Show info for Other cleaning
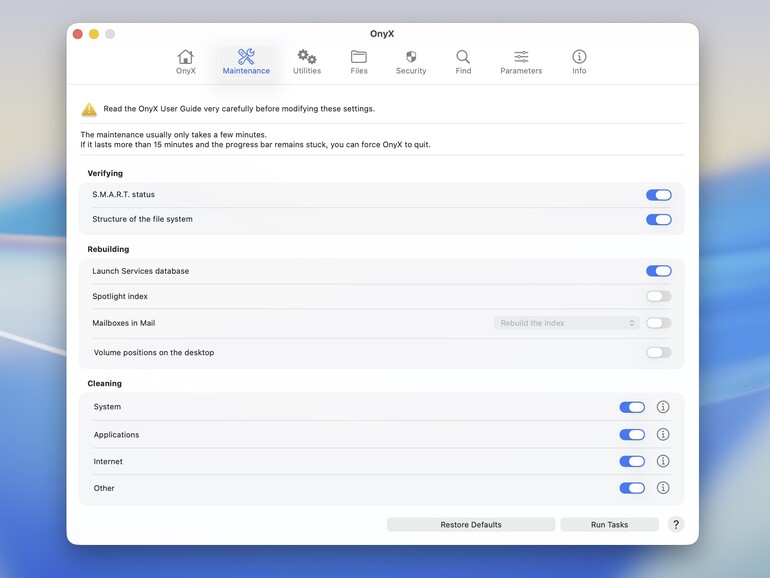The image size is (770, 578). coord(663,488)
